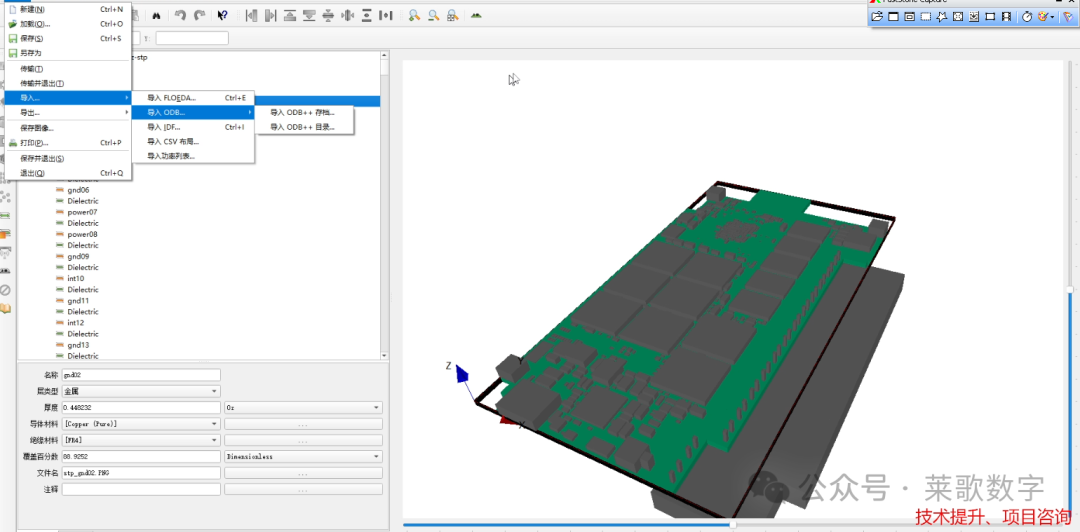Click 导入 ODB++ 目录... option

(304, 127)
